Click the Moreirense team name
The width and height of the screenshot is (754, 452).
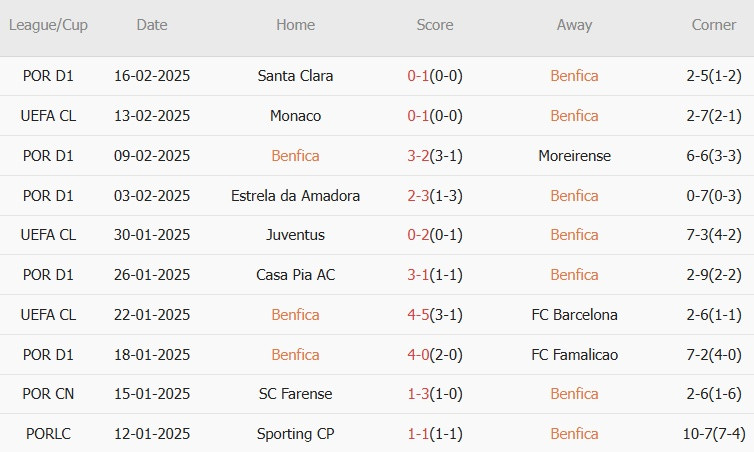coord(574,156)
